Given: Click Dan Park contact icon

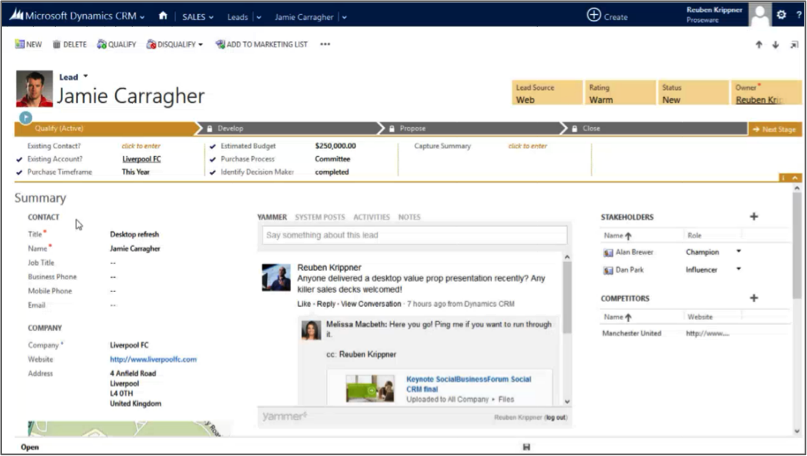Looking at the screenshot, I should point(608,270).
